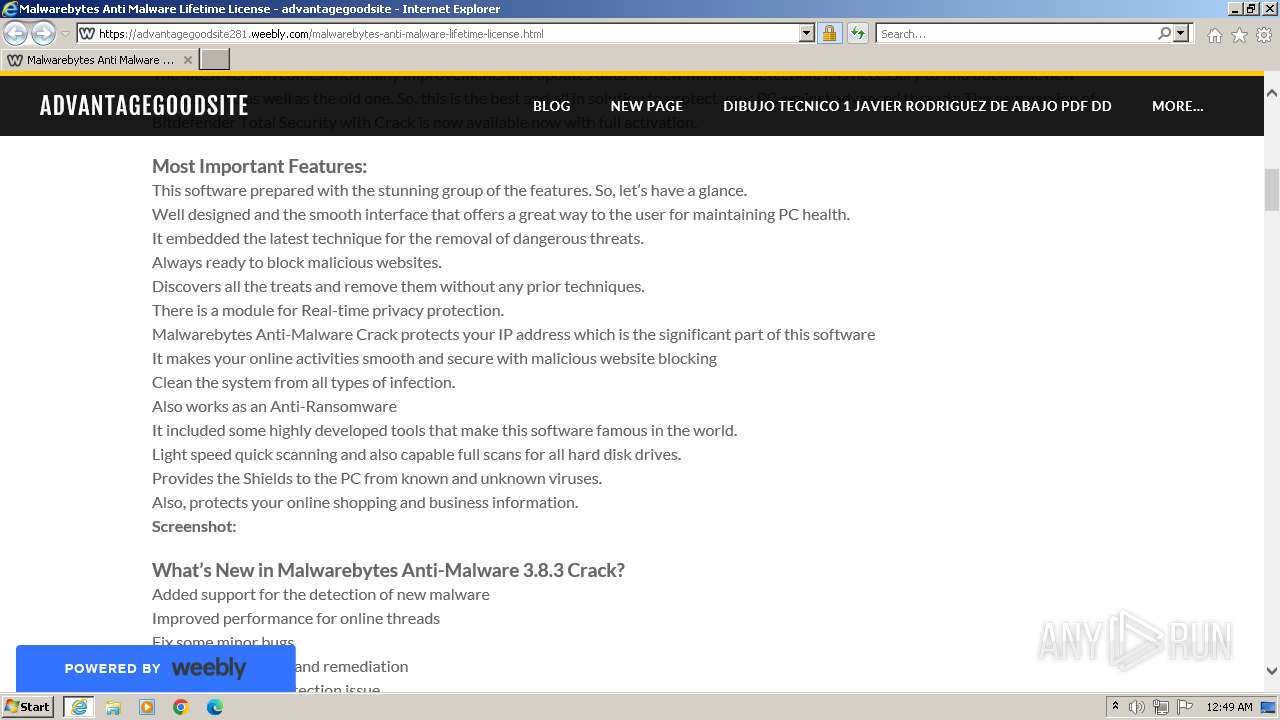
Task: Click the Search box field
Action: pos(1016,33)
